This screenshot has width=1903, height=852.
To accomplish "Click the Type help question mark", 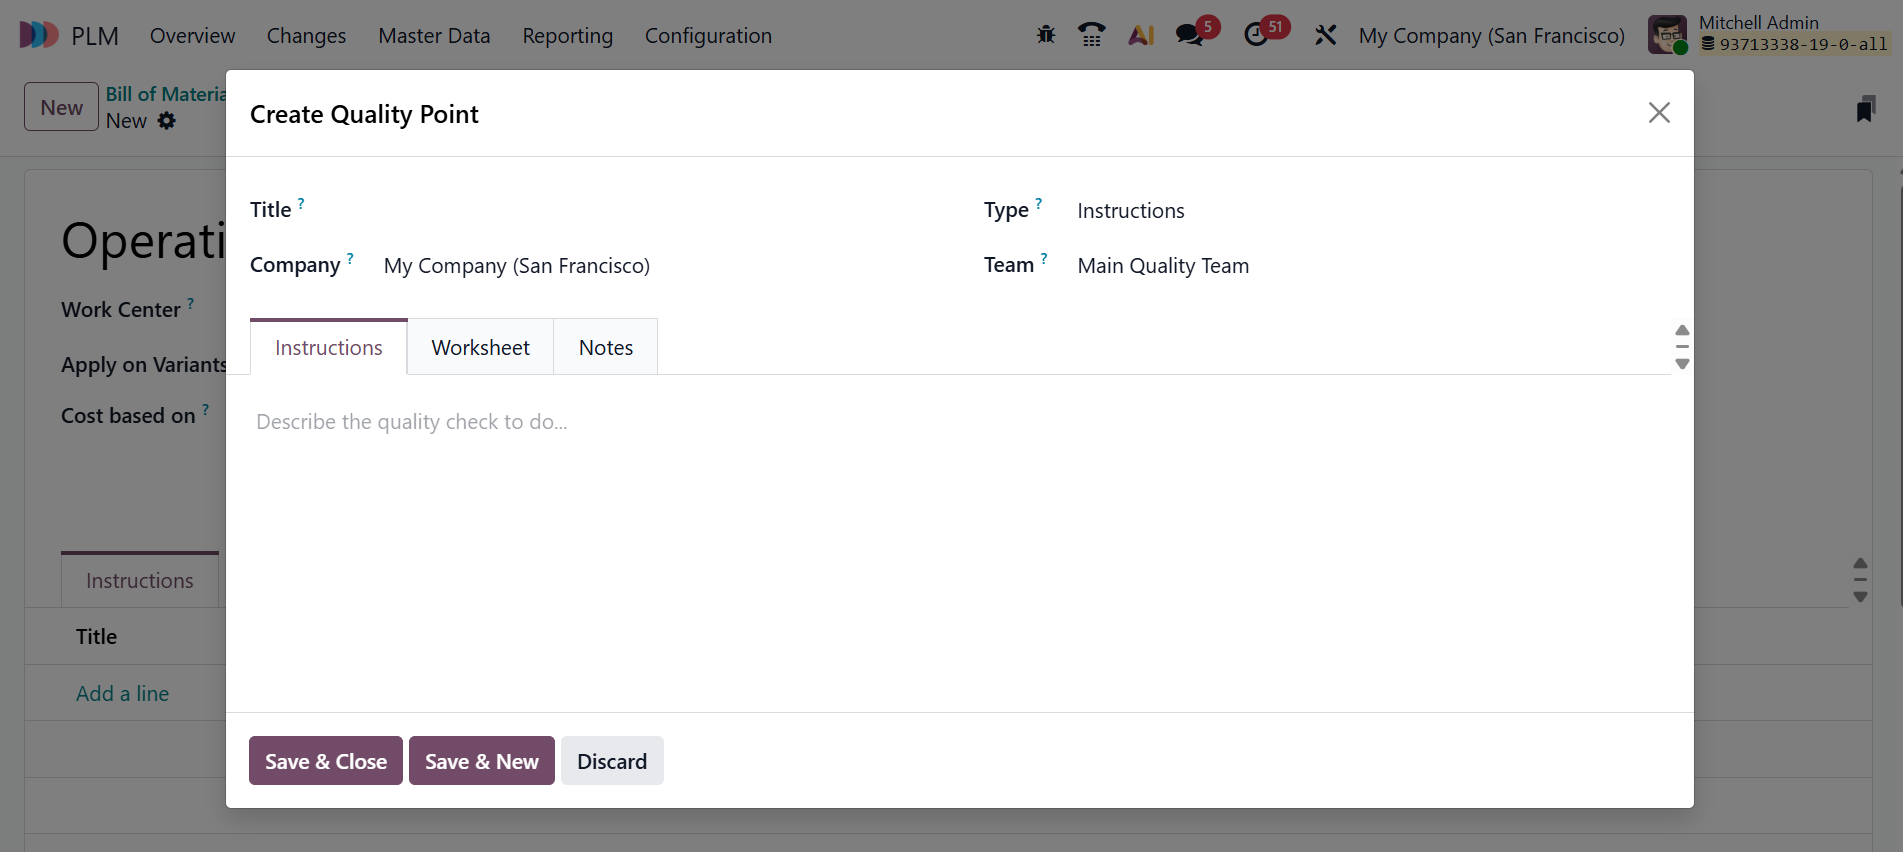I will pyautogui.click(x=1039, y=203).
